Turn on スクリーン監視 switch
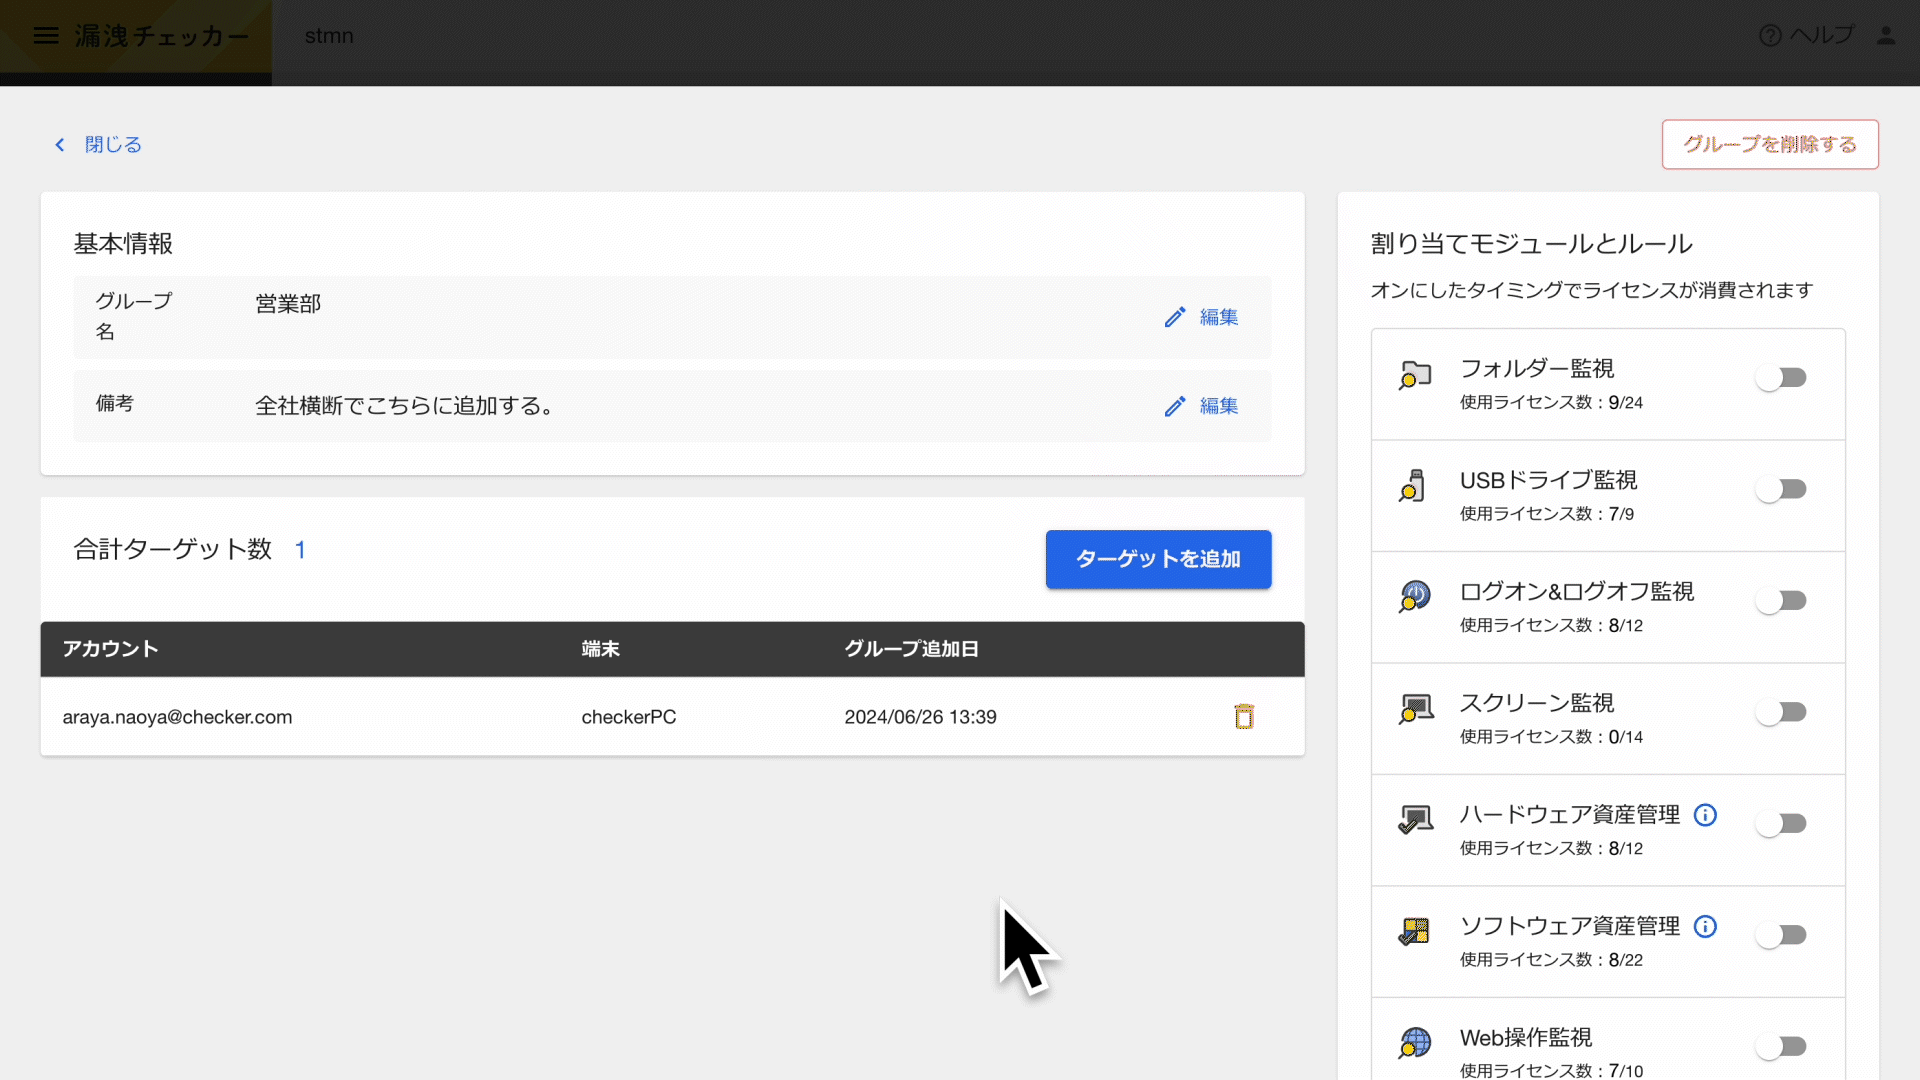The height and width of the screenshot is (1080, 1920). pyautogui.click(x=1781, y=712)
